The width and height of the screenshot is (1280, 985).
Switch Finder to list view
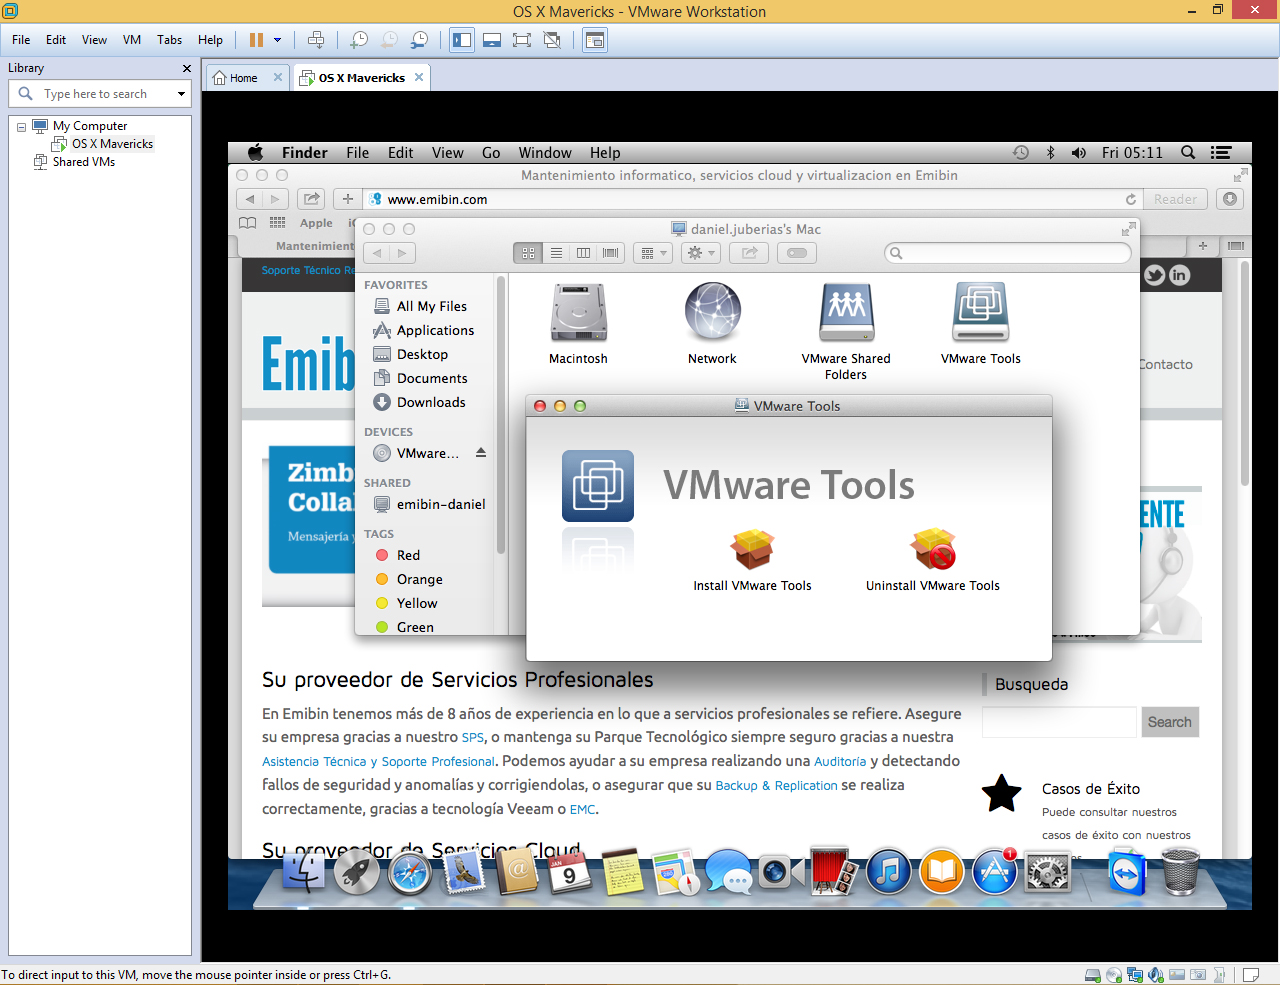[556, 253]
